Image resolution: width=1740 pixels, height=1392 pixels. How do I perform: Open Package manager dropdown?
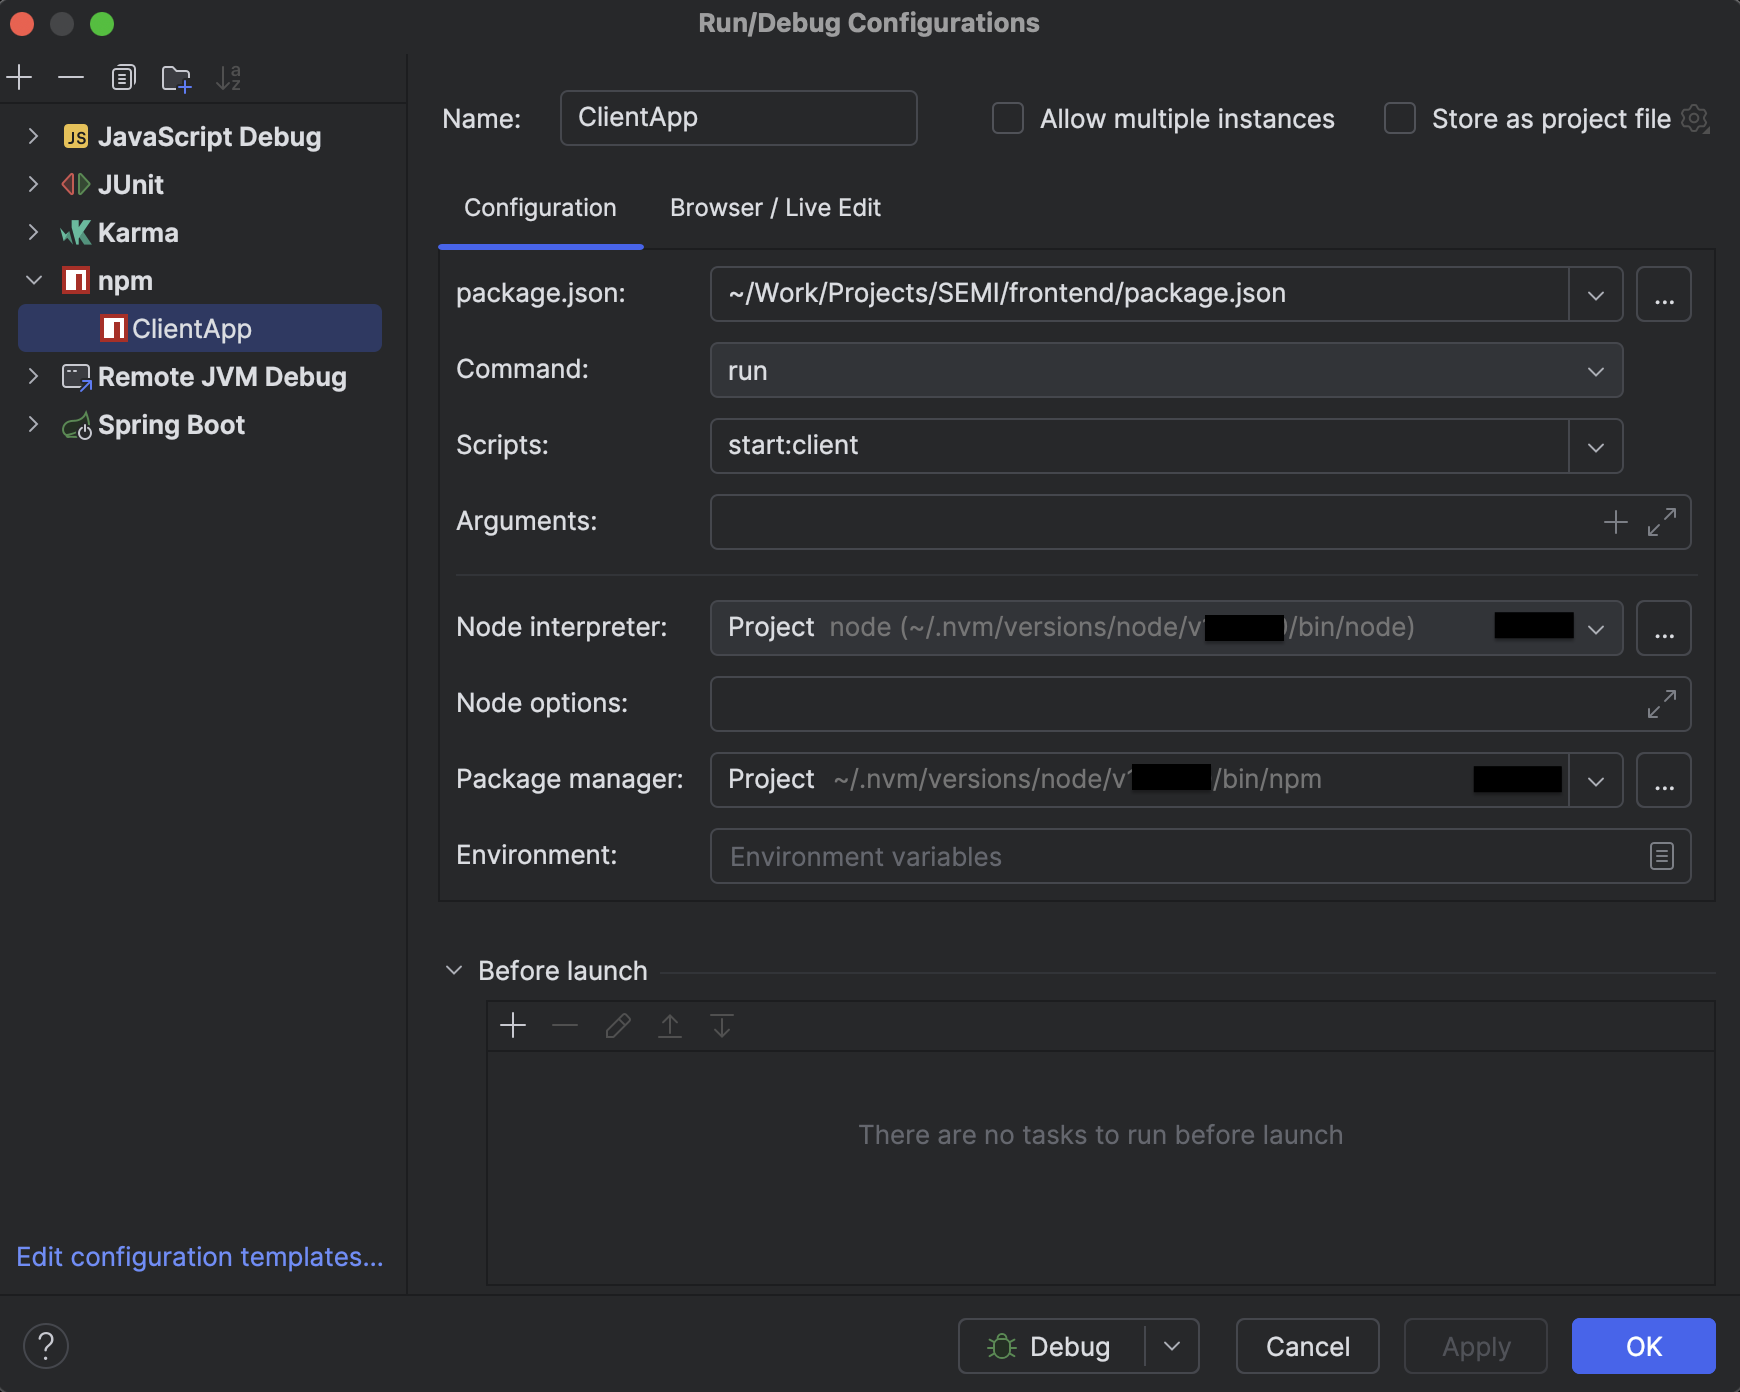click(x=1595, y=780)
